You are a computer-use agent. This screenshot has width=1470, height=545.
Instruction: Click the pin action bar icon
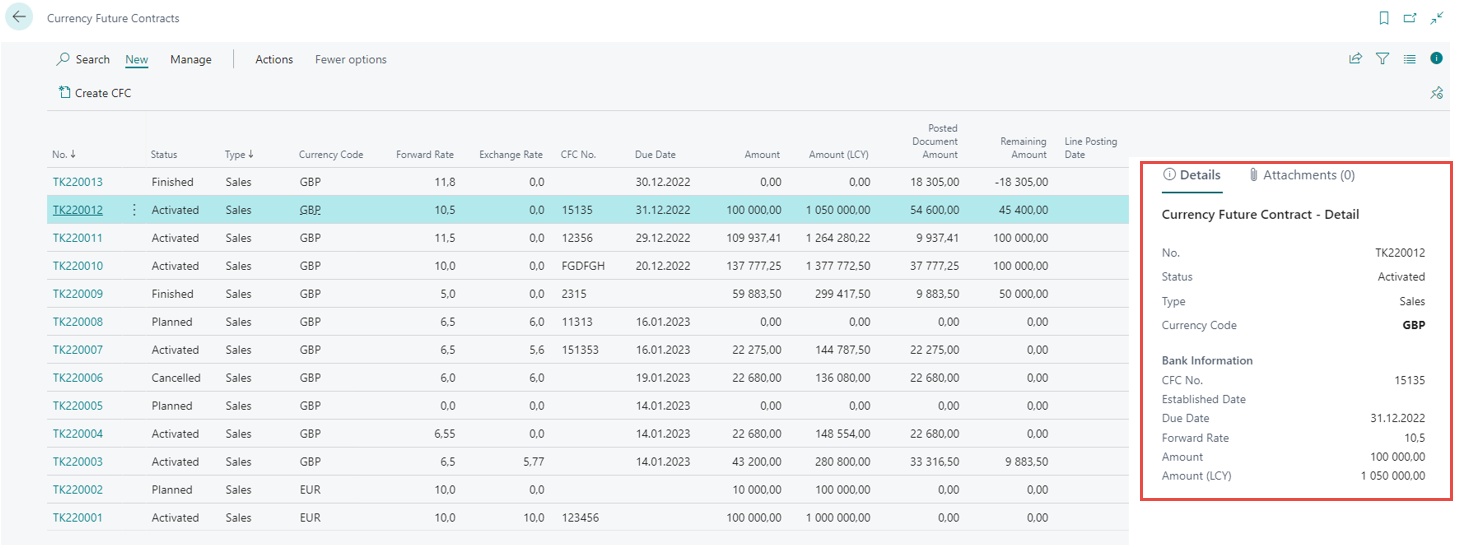(x=1436, y=93)
